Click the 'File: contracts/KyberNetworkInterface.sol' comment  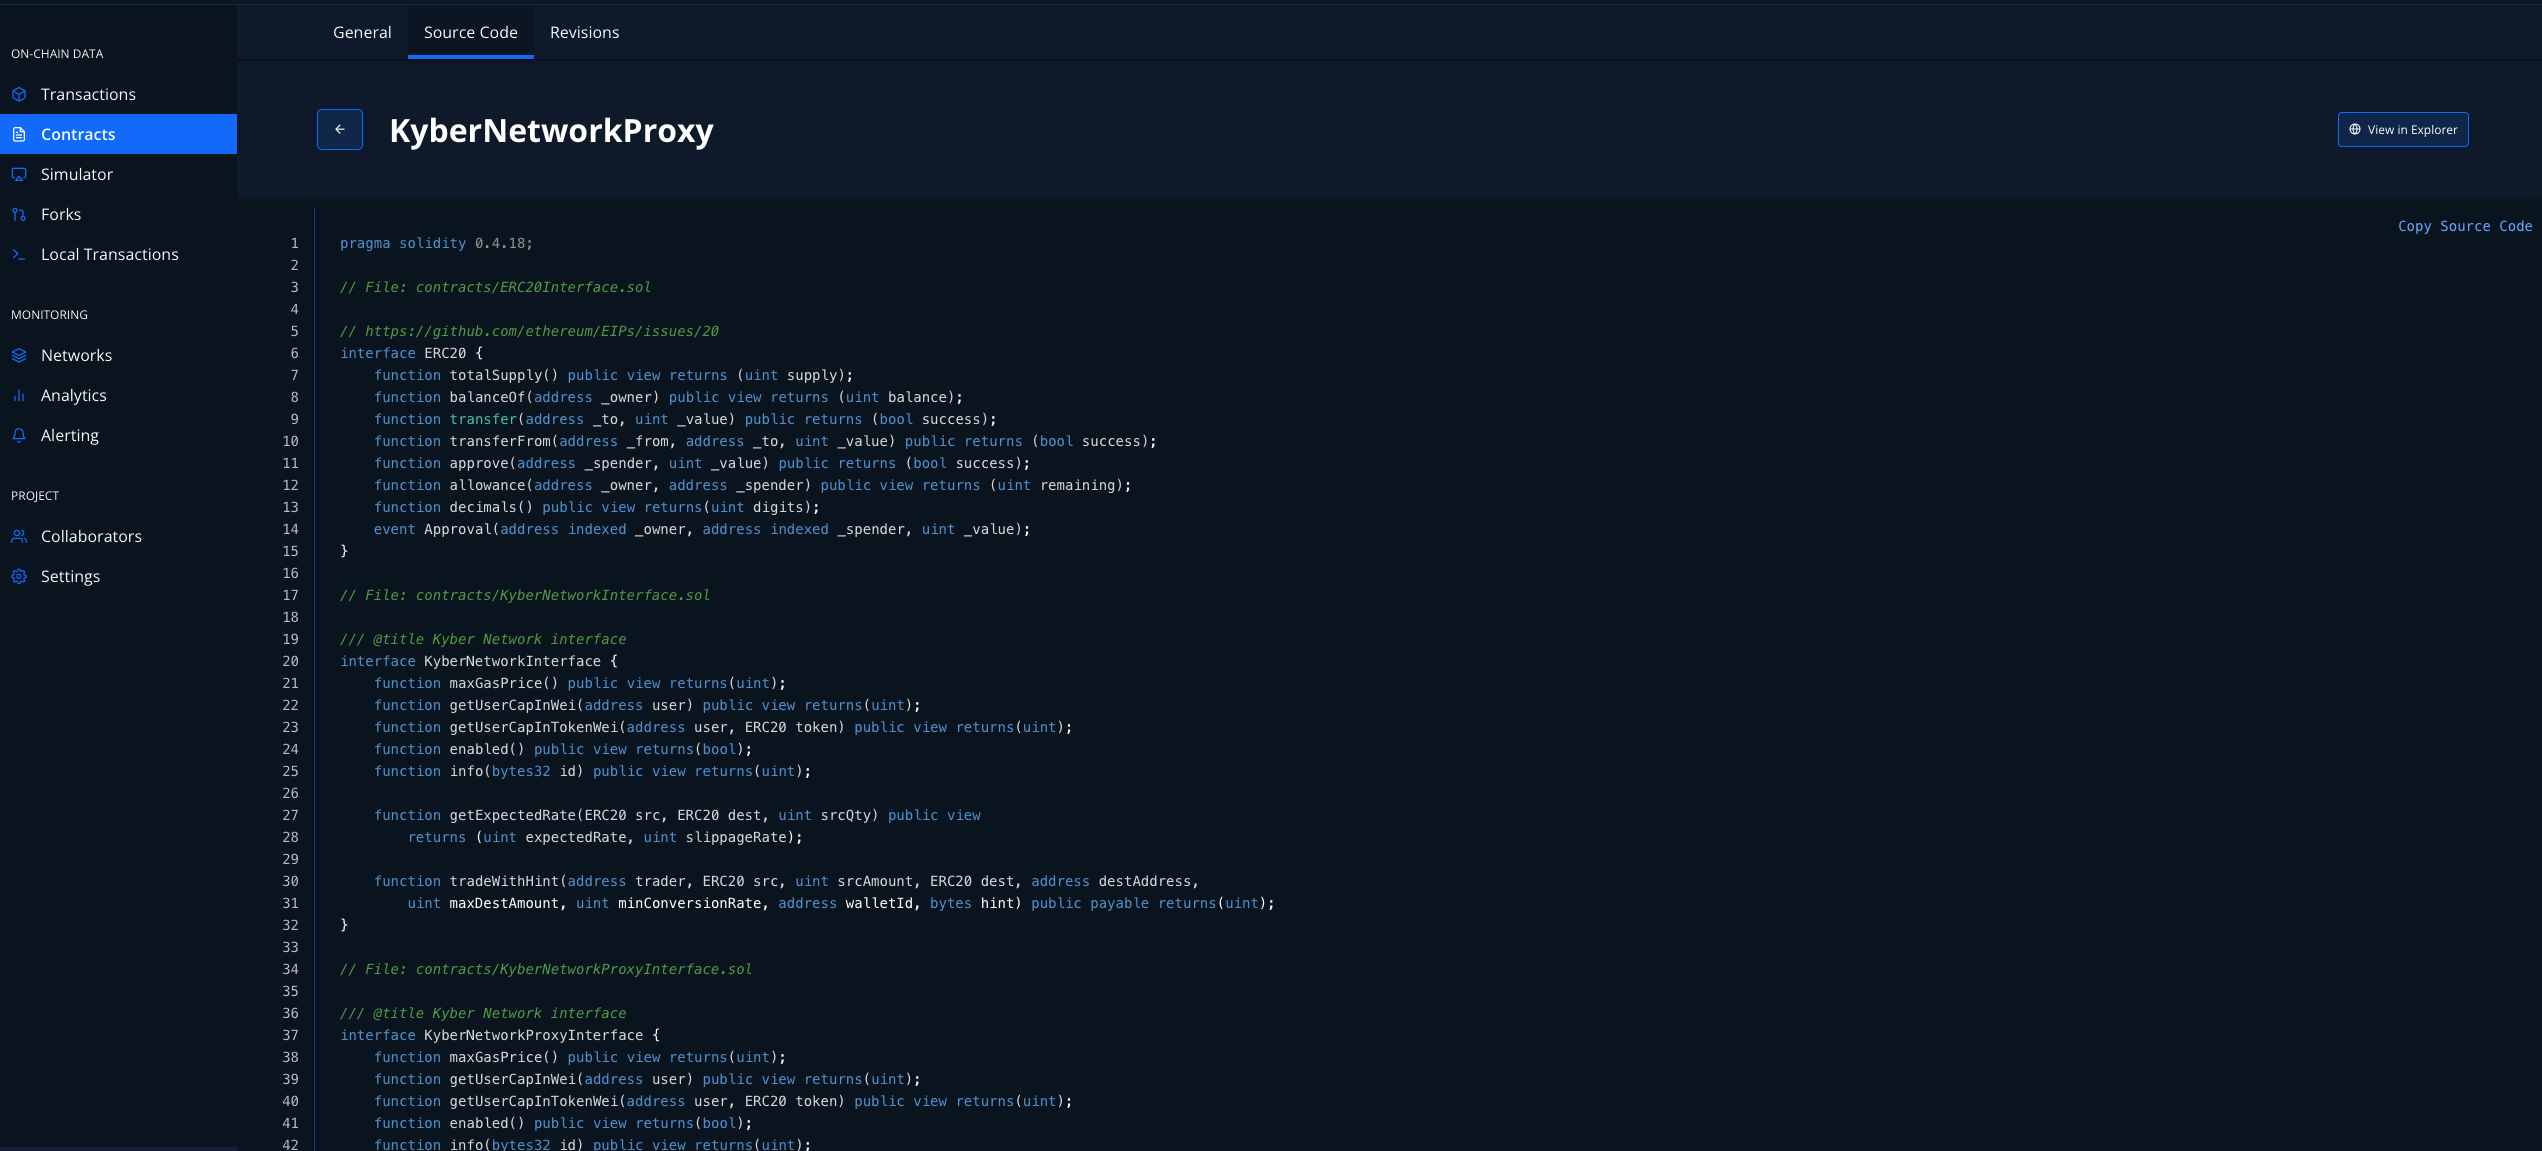[x=525, y=595]
